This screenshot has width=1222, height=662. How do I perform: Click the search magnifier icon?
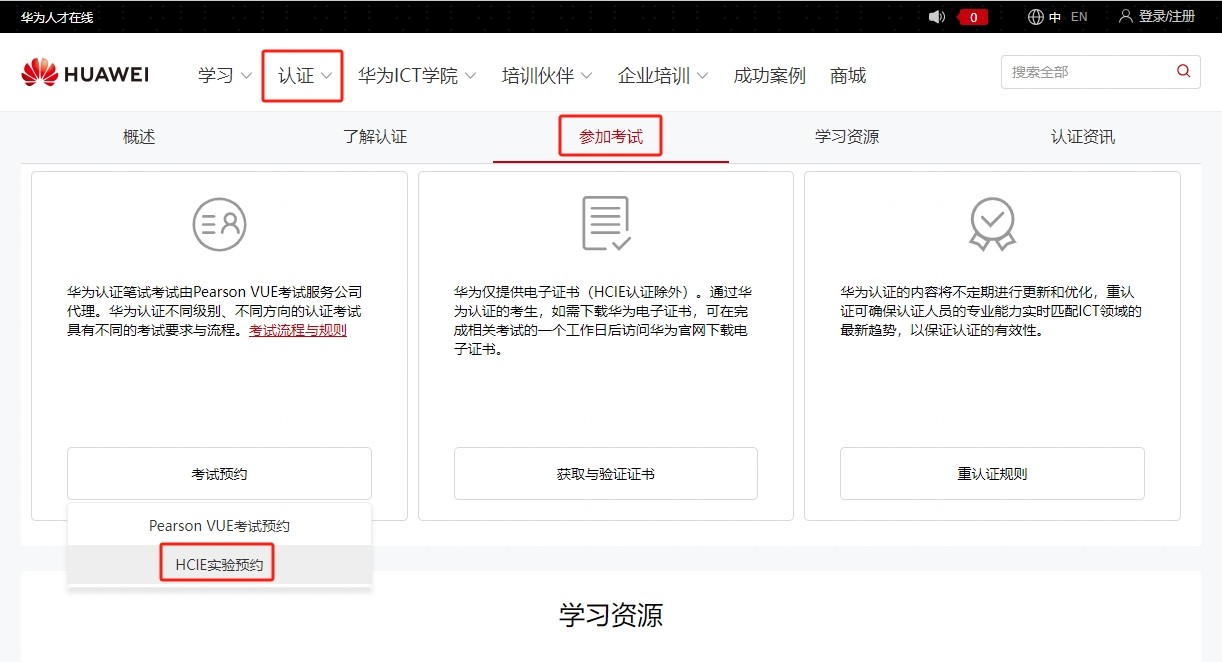(1184, 71)
